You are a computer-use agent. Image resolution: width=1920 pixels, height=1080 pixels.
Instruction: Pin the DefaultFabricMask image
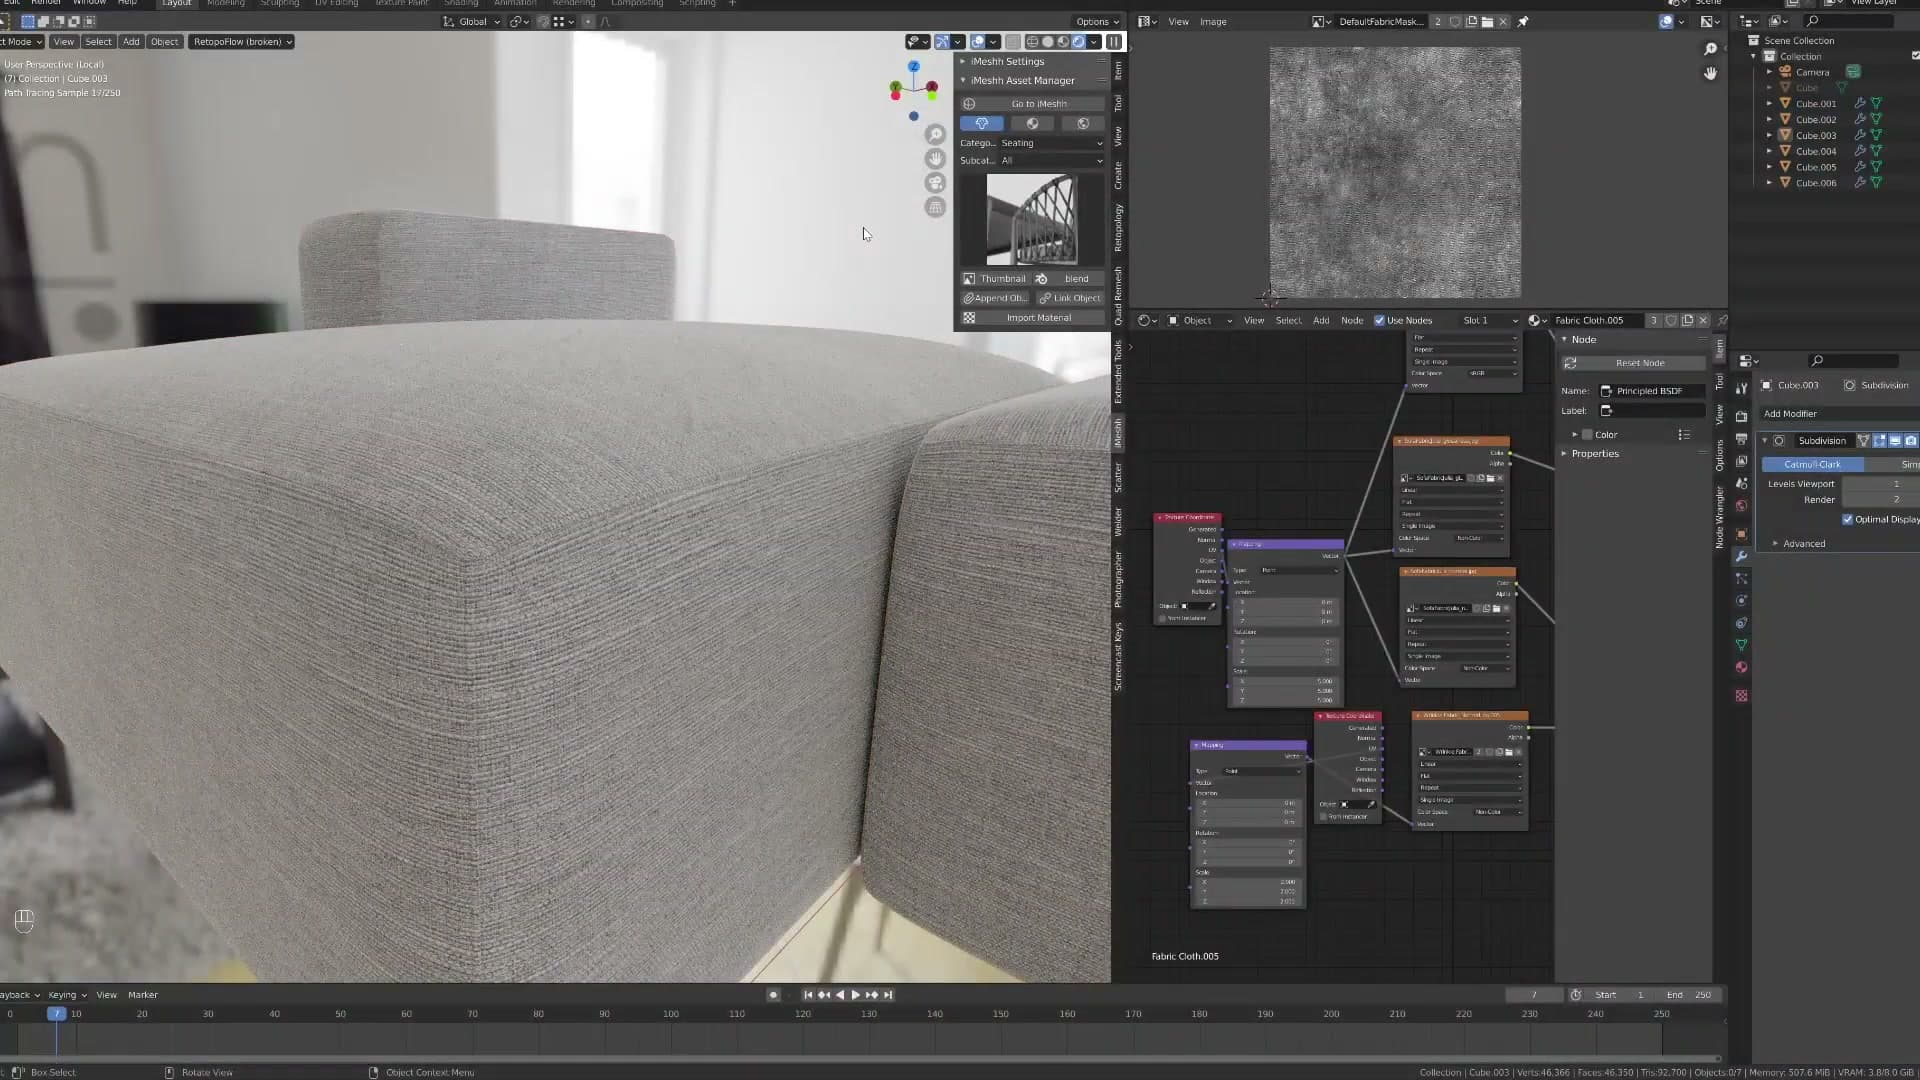[x=1523, y=22]
